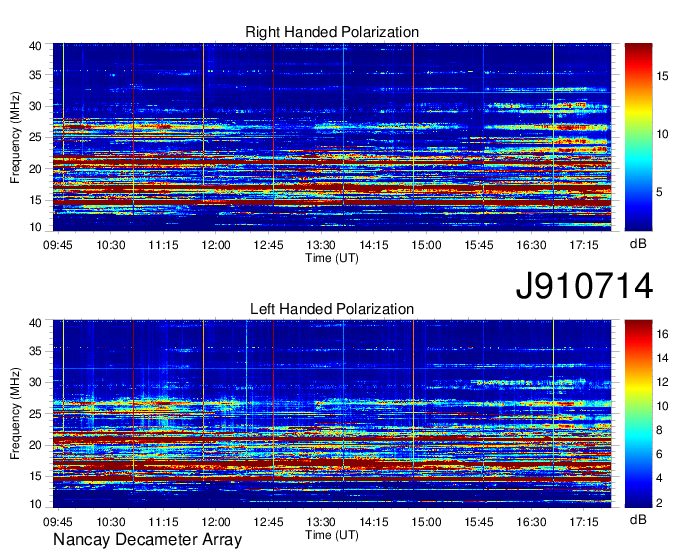Click the 2 dB value on Left Handed color scale
Image resolution: width=680 pixels, height=552 pixels.
tap(659, 503)
